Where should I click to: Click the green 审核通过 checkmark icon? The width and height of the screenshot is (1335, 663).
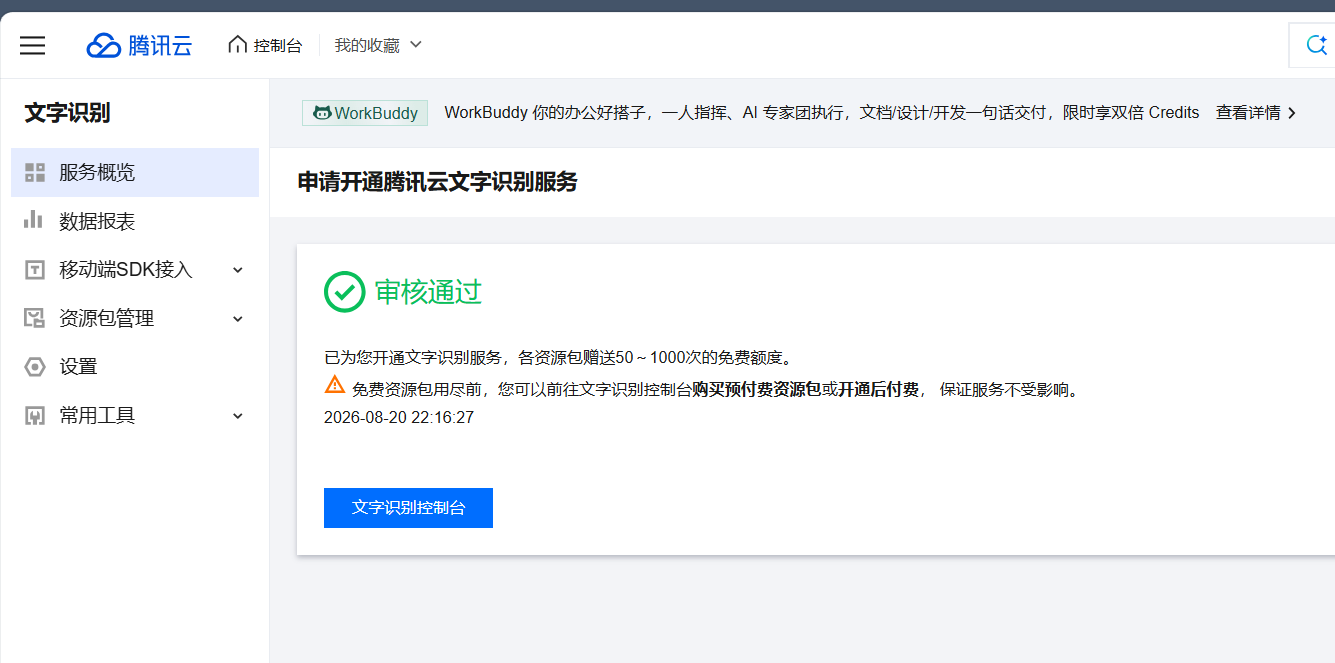pos(344,292)
